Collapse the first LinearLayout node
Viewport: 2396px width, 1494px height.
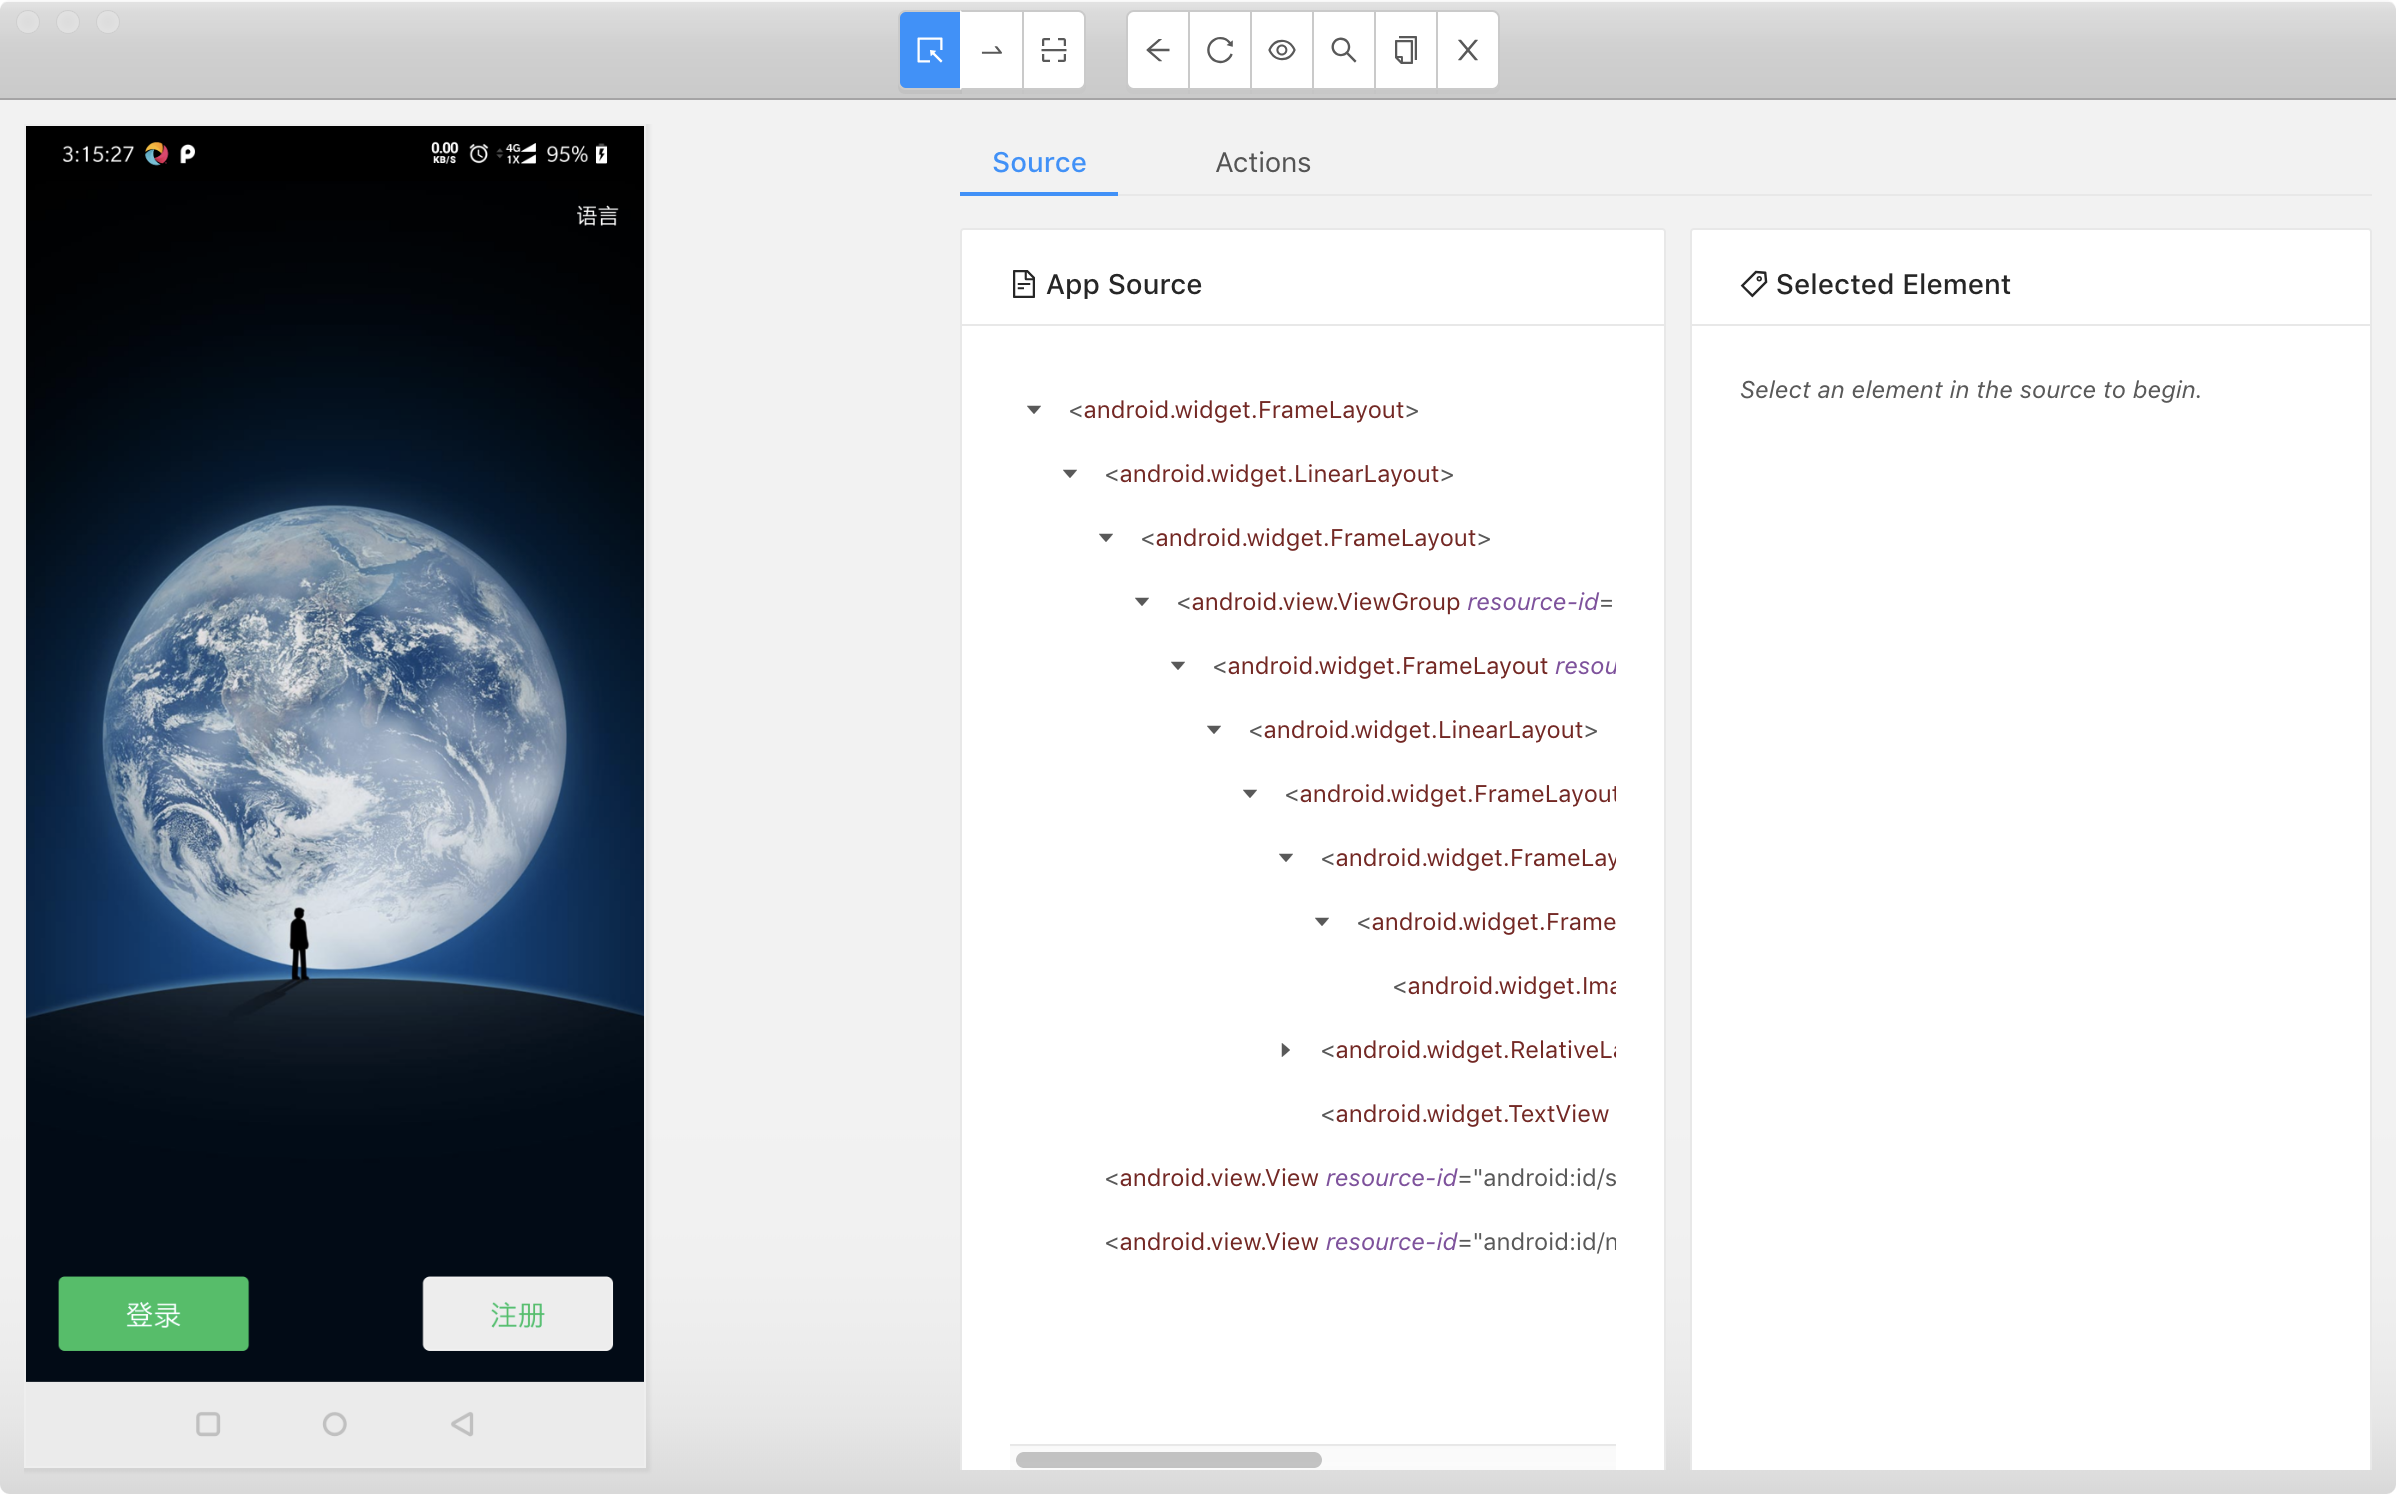[x=1070, y=474]
